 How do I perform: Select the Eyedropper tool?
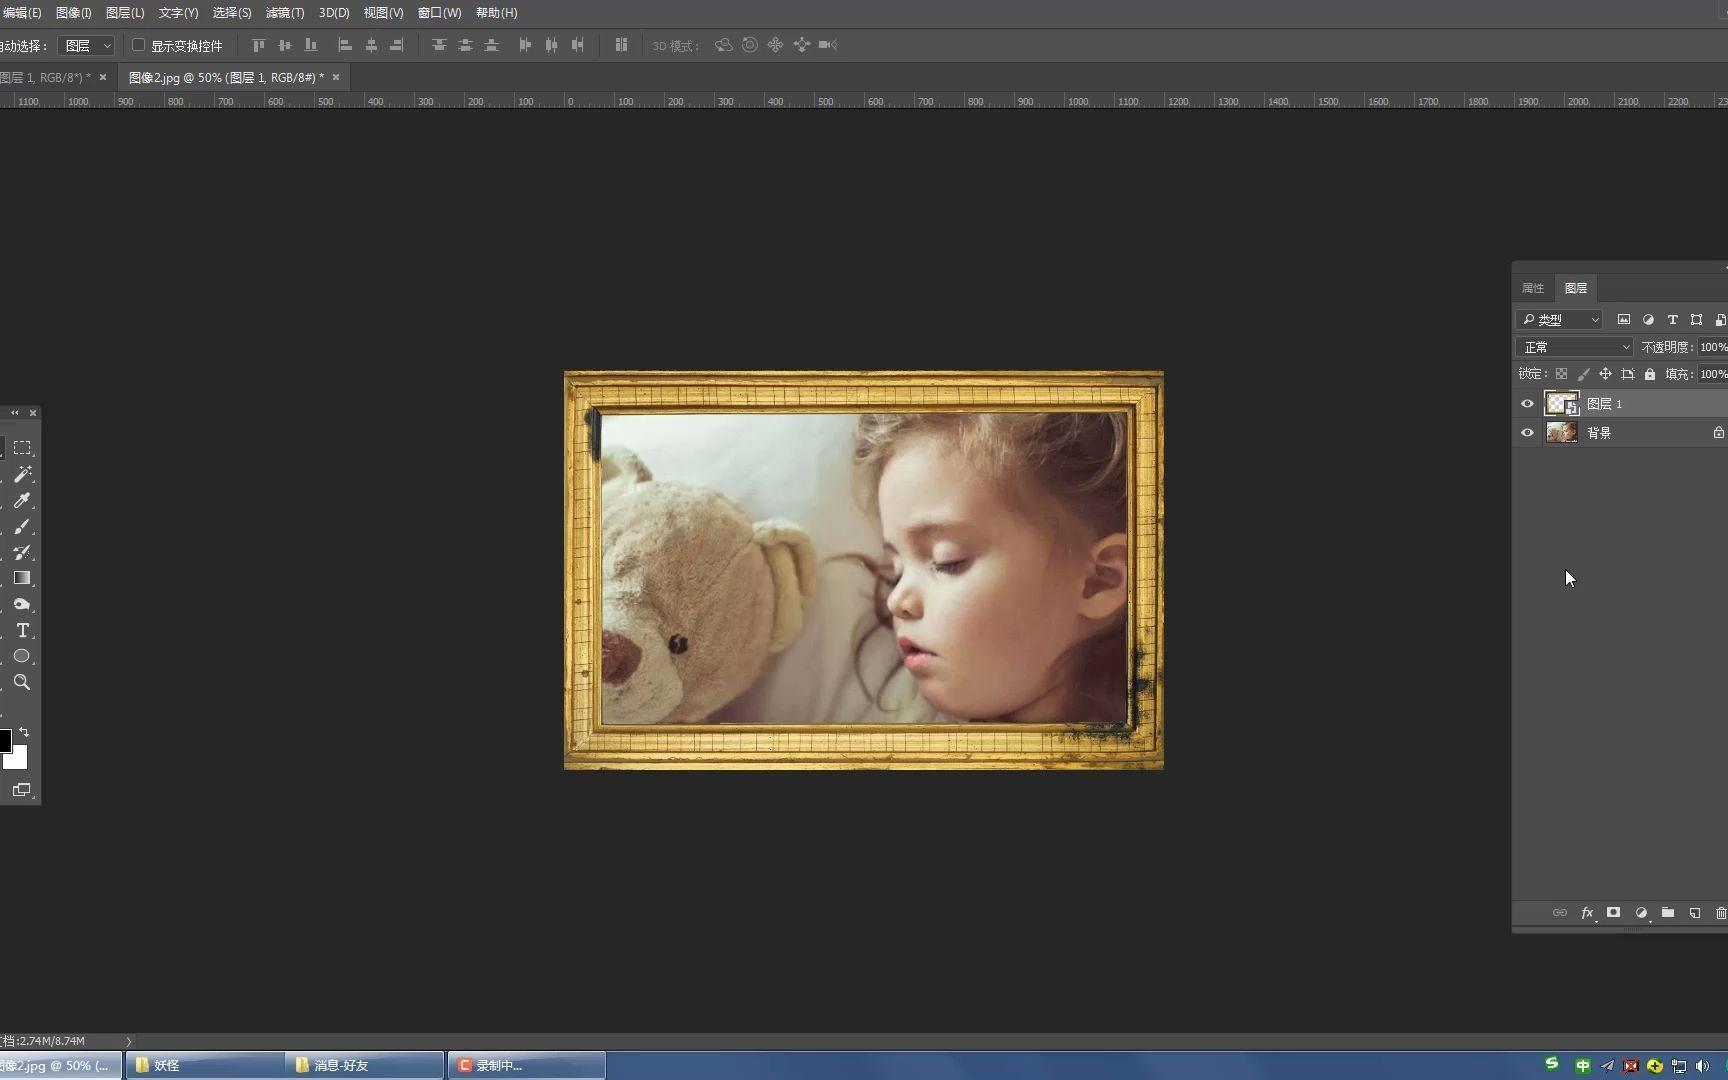tap(22, 500)
